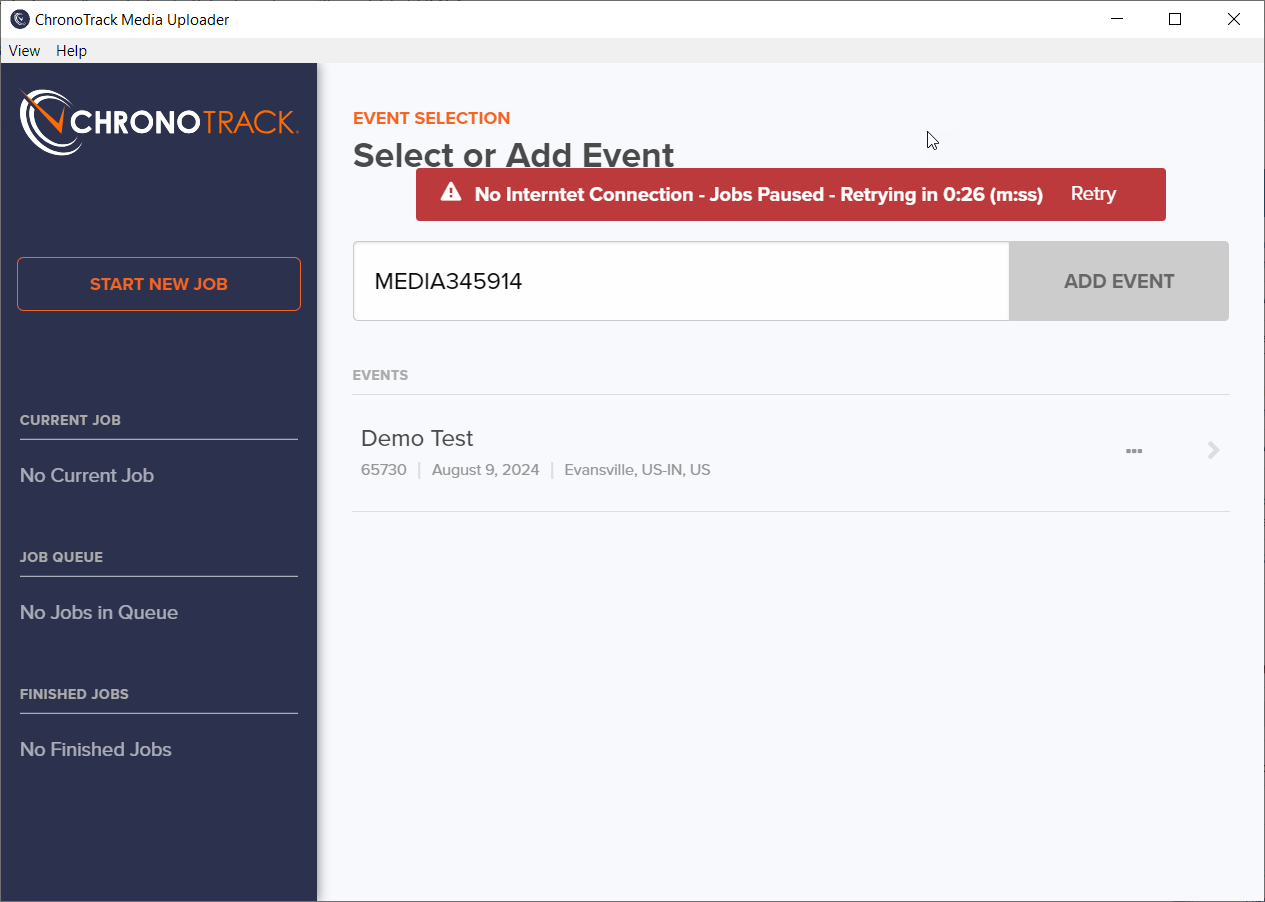
Task: Expand Demo Test with the chevron arrow
Action: pyautogui.click(x=1213, y=450)
